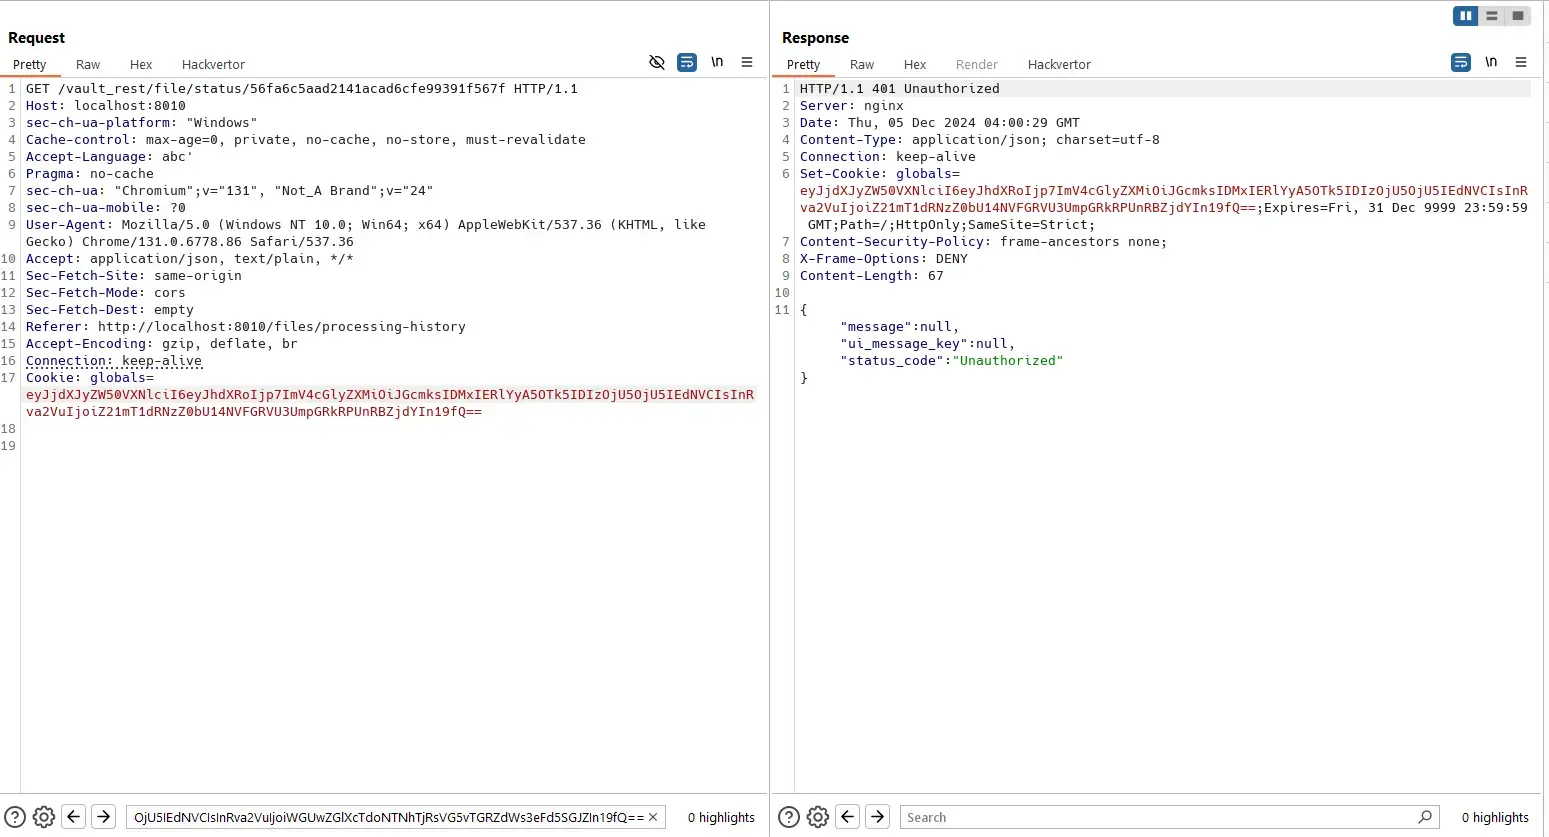Click magnifier icon in Response search box

tap(1425, 817)
